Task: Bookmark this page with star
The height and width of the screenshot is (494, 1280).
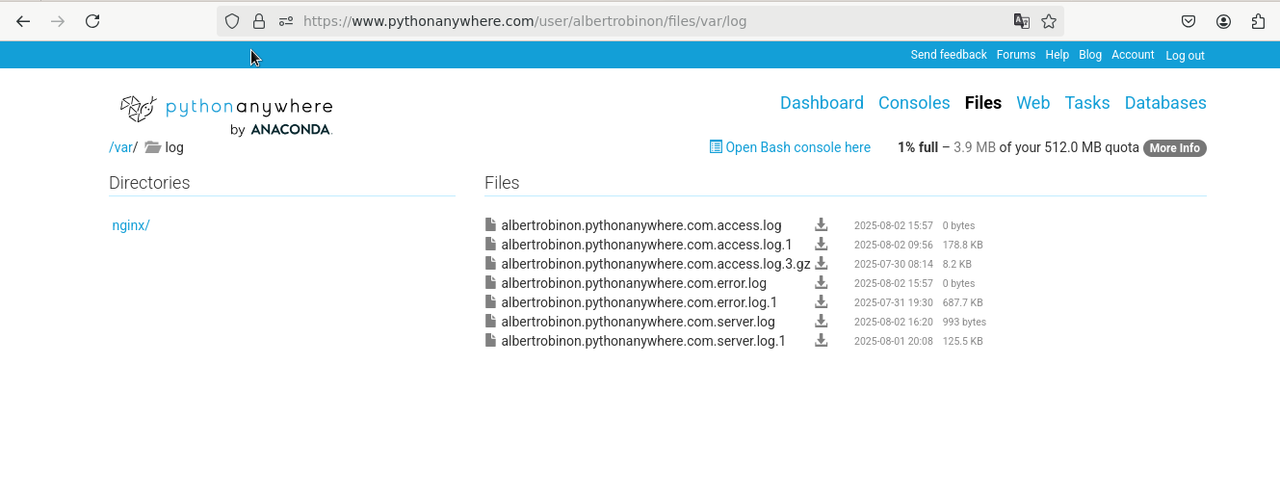Action: pyautogui.click(x=1049, y=21)
